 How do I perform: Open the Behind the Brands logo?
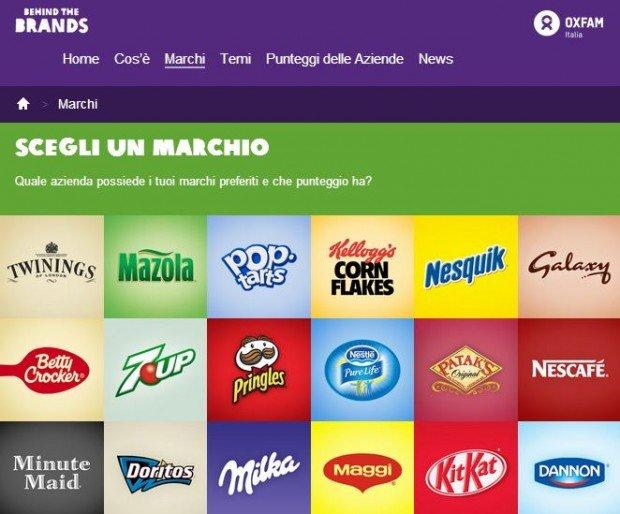52,21
